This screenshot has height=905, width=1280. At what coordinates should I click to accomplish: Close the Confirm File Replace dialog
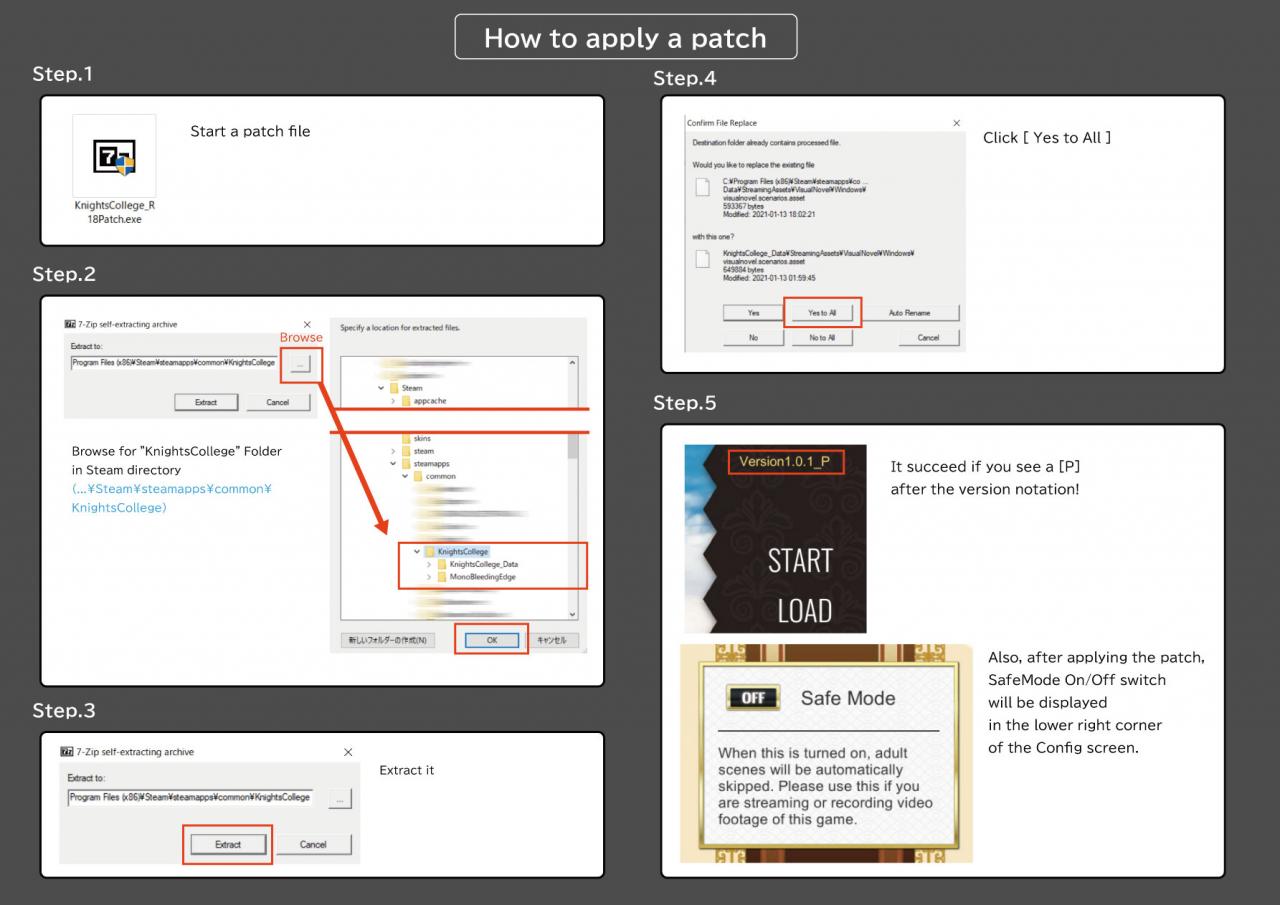tap(956, 123)
